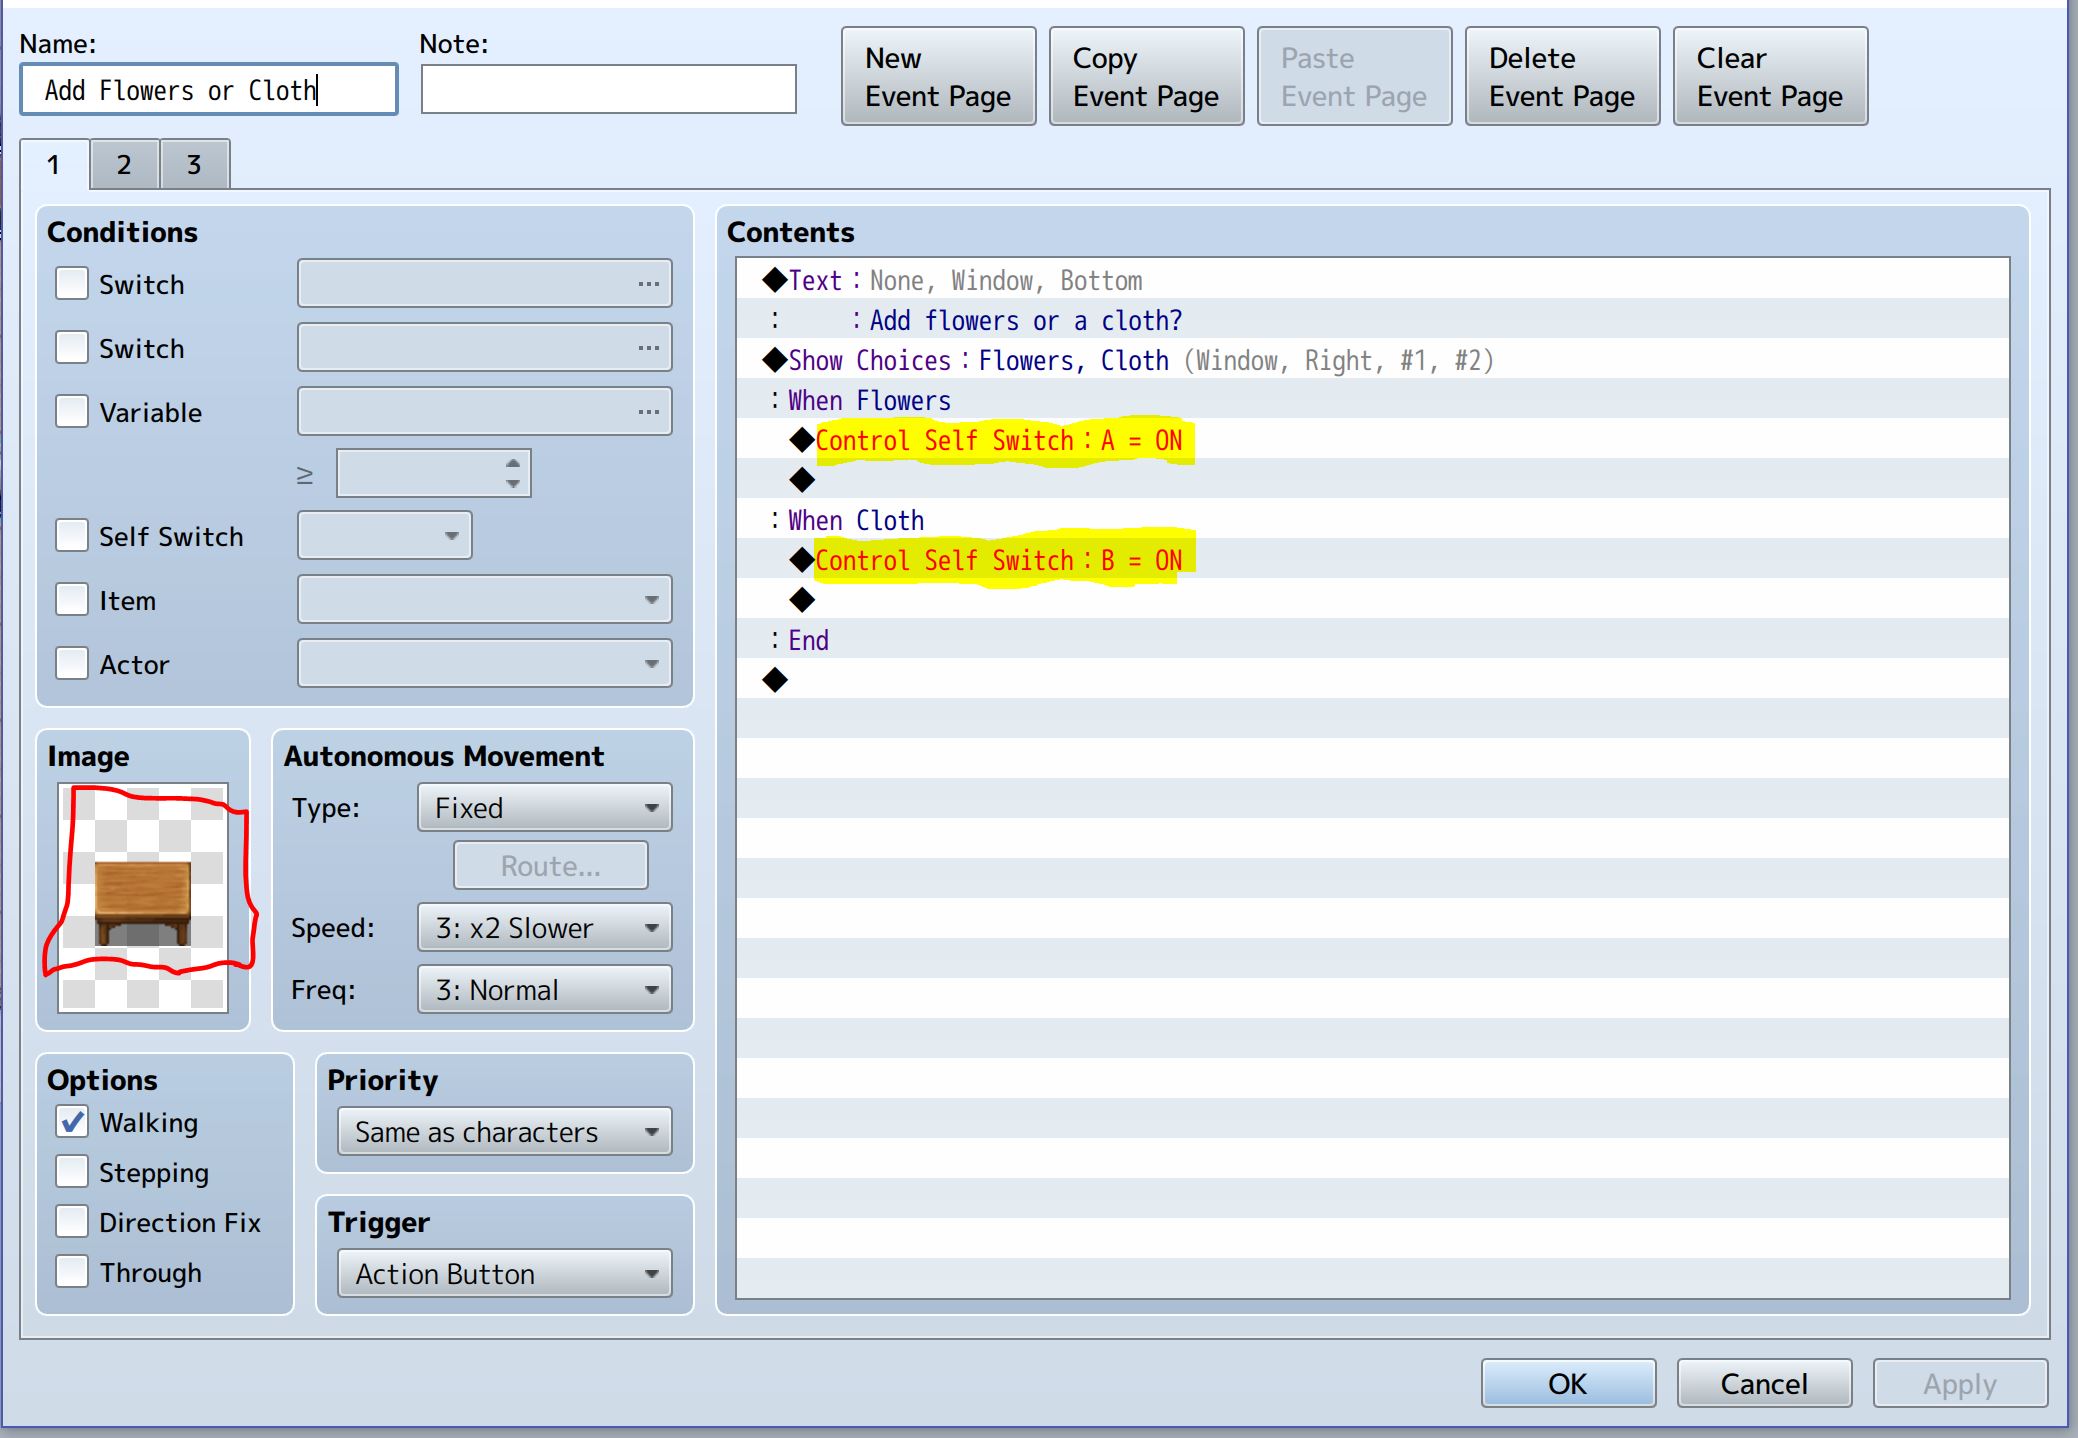Uncheck the Walking option
This screenshot has height=1438, width=2078.
72,1122
